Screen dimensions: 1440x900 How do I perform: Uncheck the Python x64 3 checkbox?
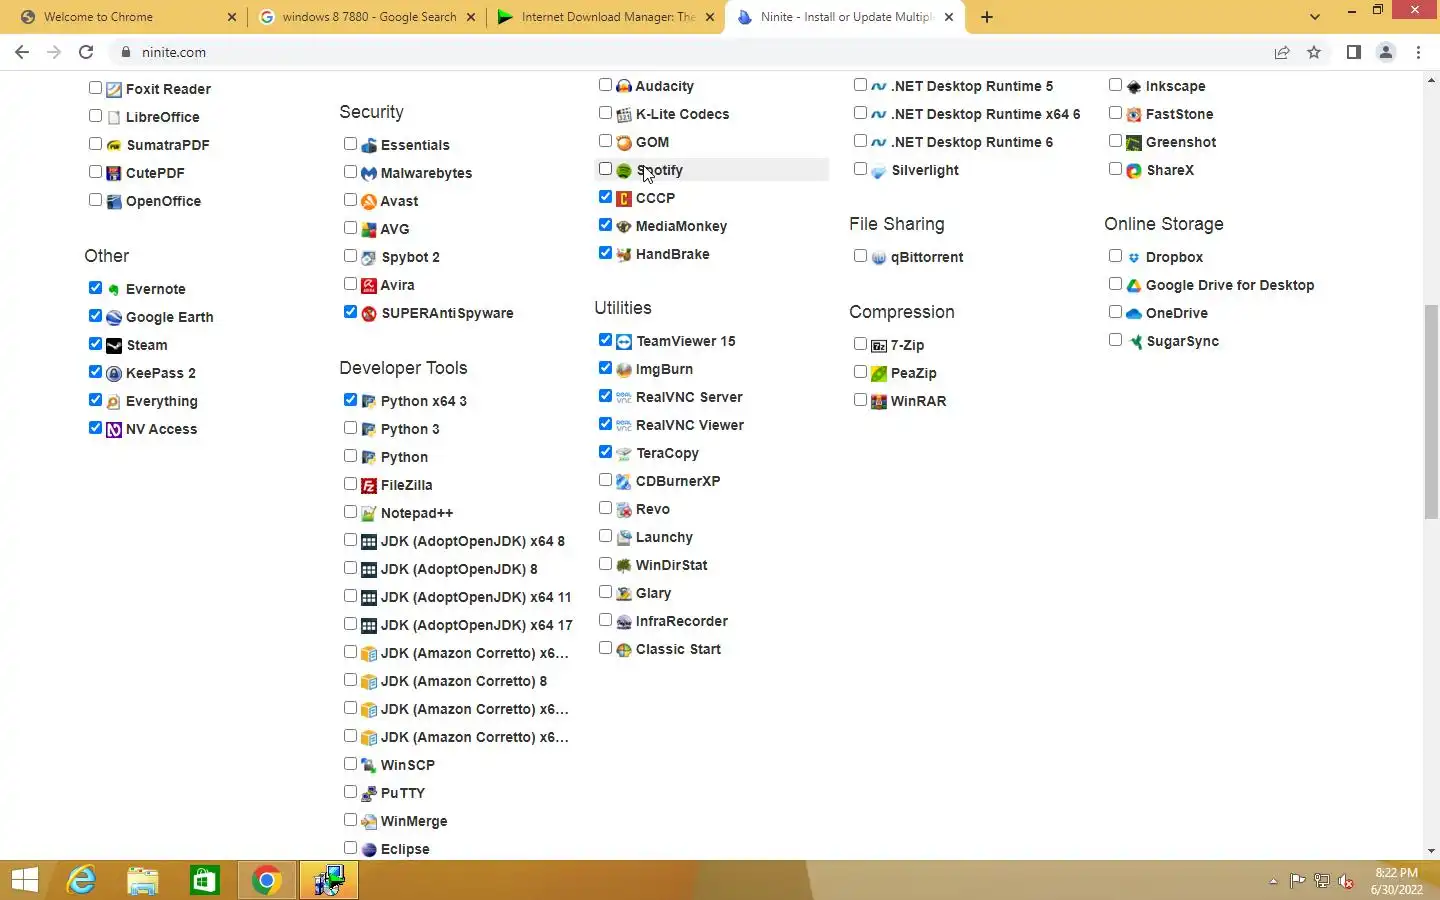[350, 400]
